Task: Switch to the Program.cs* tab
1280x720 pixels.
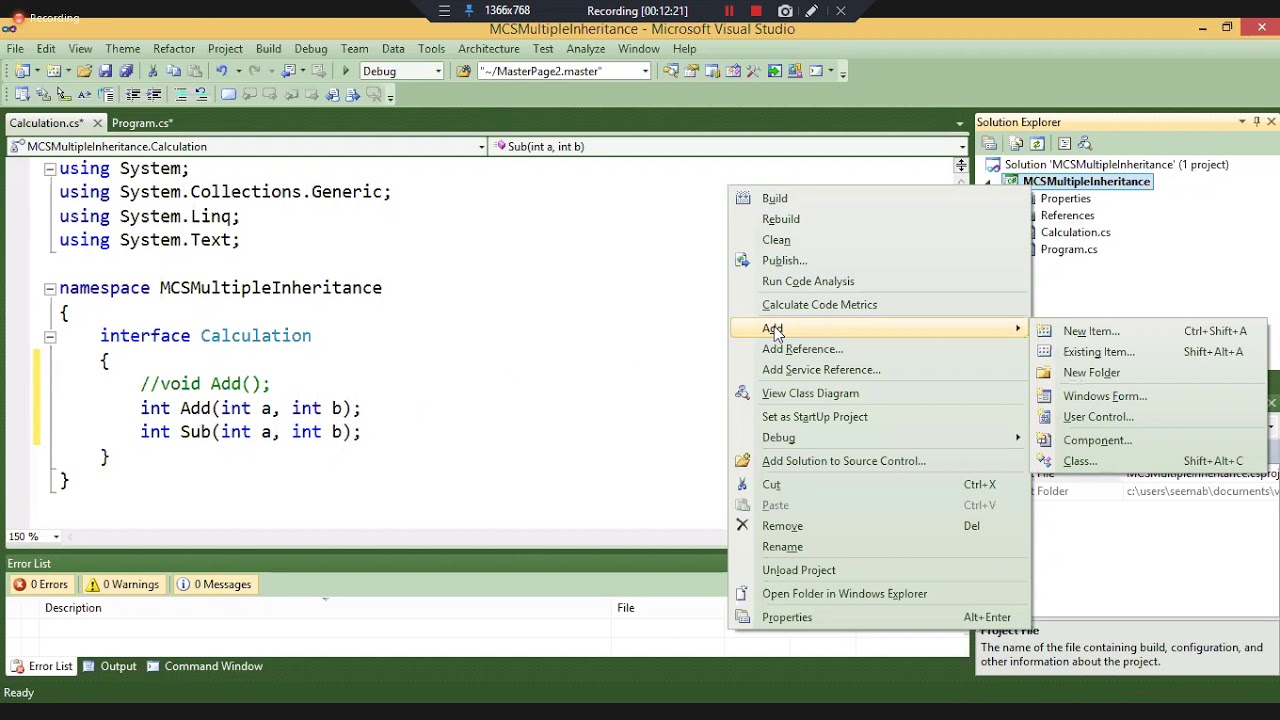Action: (142, 123)
